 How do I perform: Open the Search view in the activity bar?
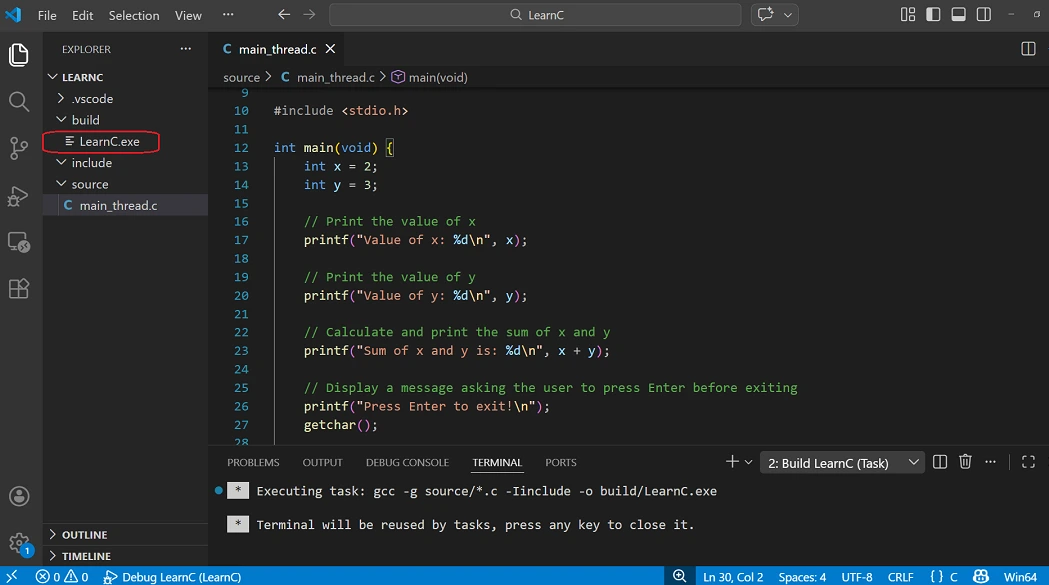pyautogui.click(x=18, y=101)
